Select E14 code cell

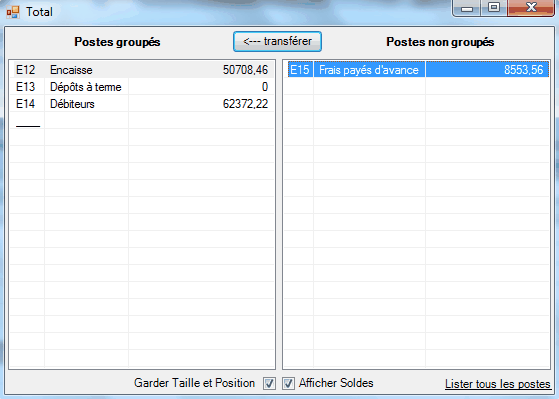[x=26, y=104]
